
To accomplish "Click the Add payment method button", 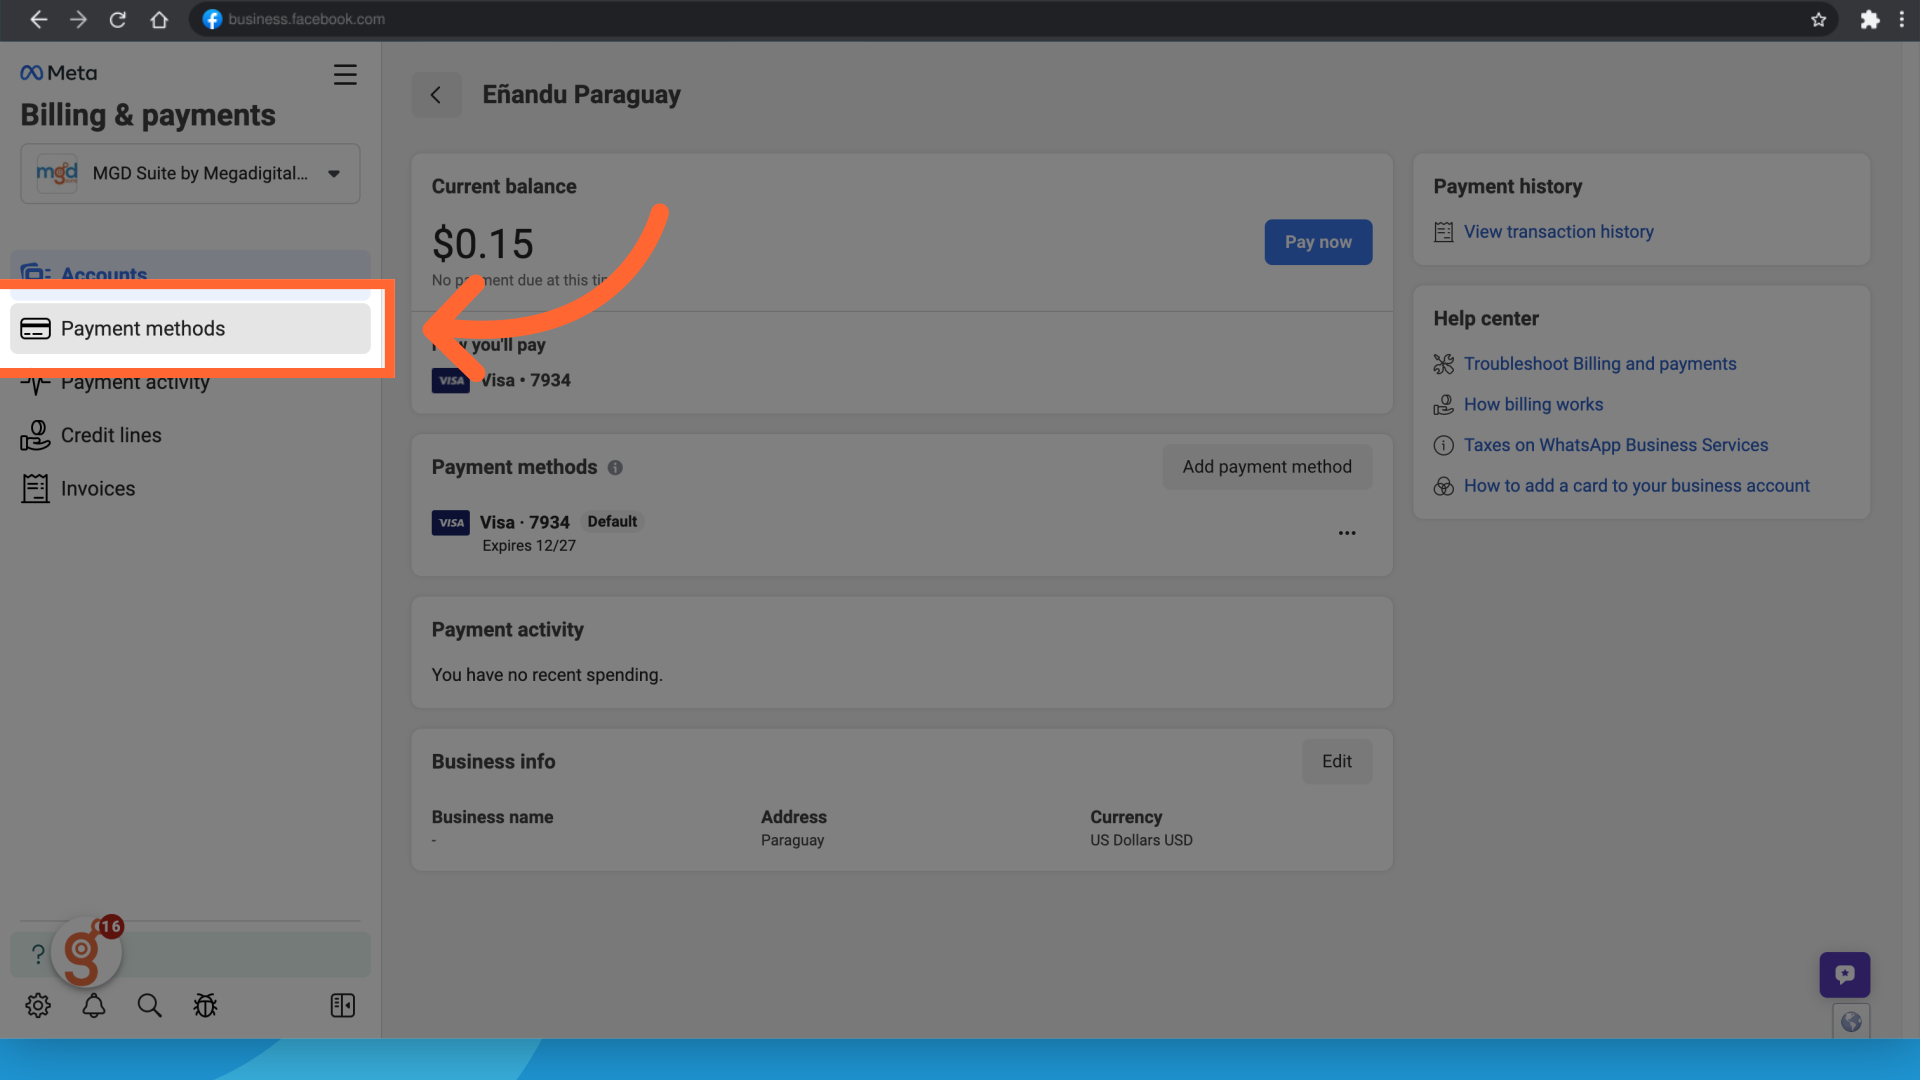I will point(1266,467).
